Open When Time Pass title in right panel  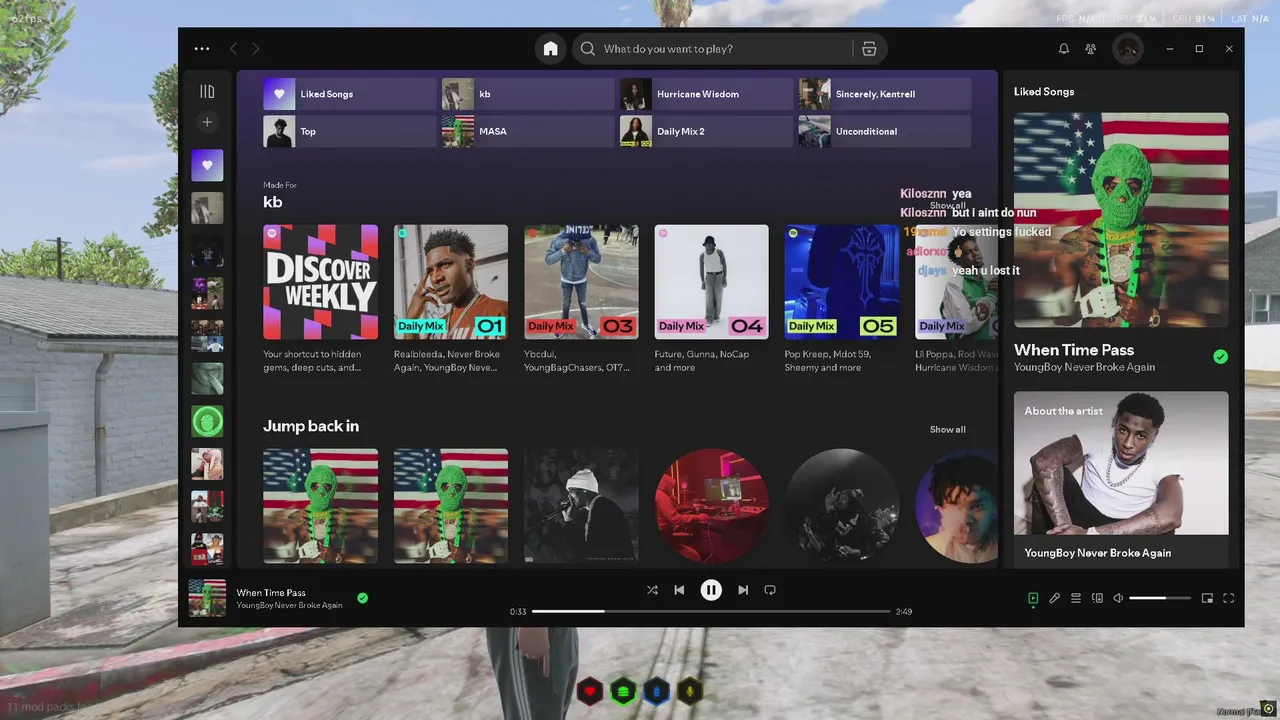pyautogui.click(x=1074, y=350)
